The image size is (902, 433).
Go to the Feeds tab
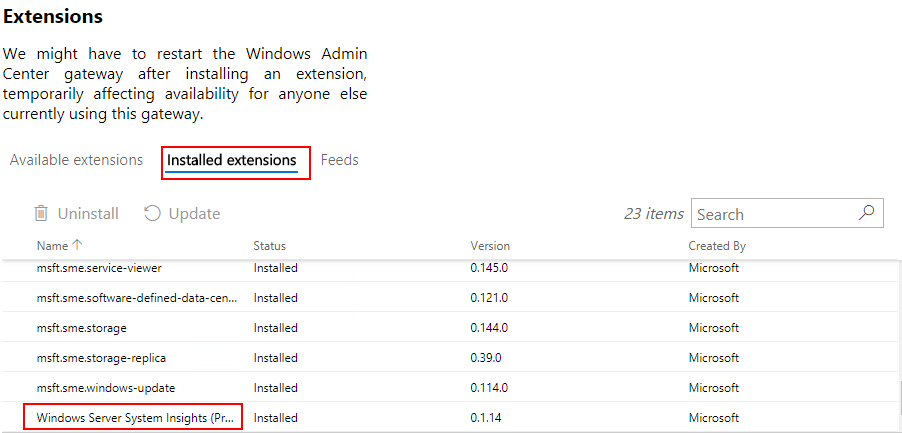[x=340, y=160]
